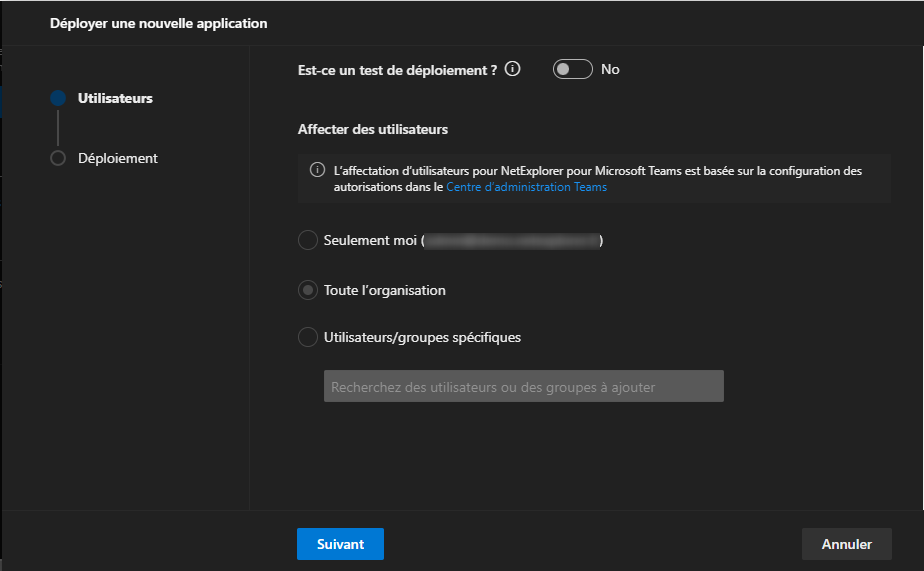The height and width of the screenshot is (571, 924).
Task: Click the empty Déploiement step circle
Action: click(58, 158)
